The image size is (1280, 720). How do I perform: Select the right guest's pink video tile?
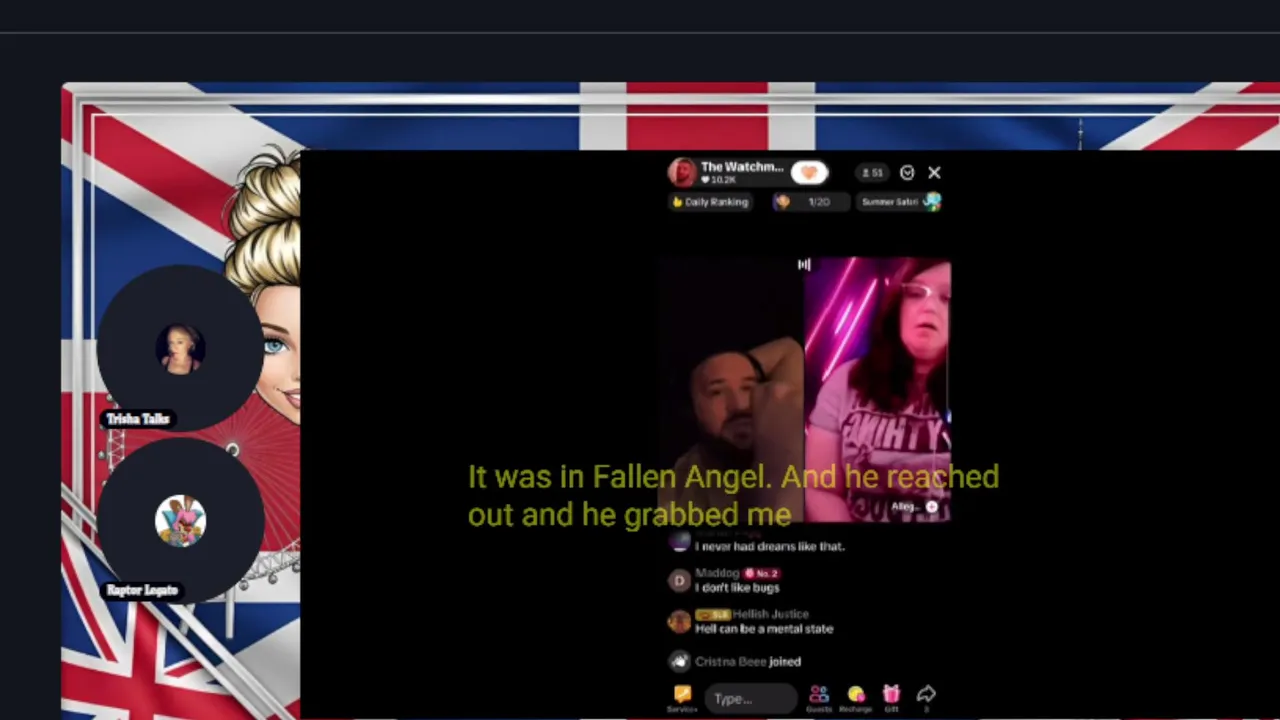tap(877, 390)
